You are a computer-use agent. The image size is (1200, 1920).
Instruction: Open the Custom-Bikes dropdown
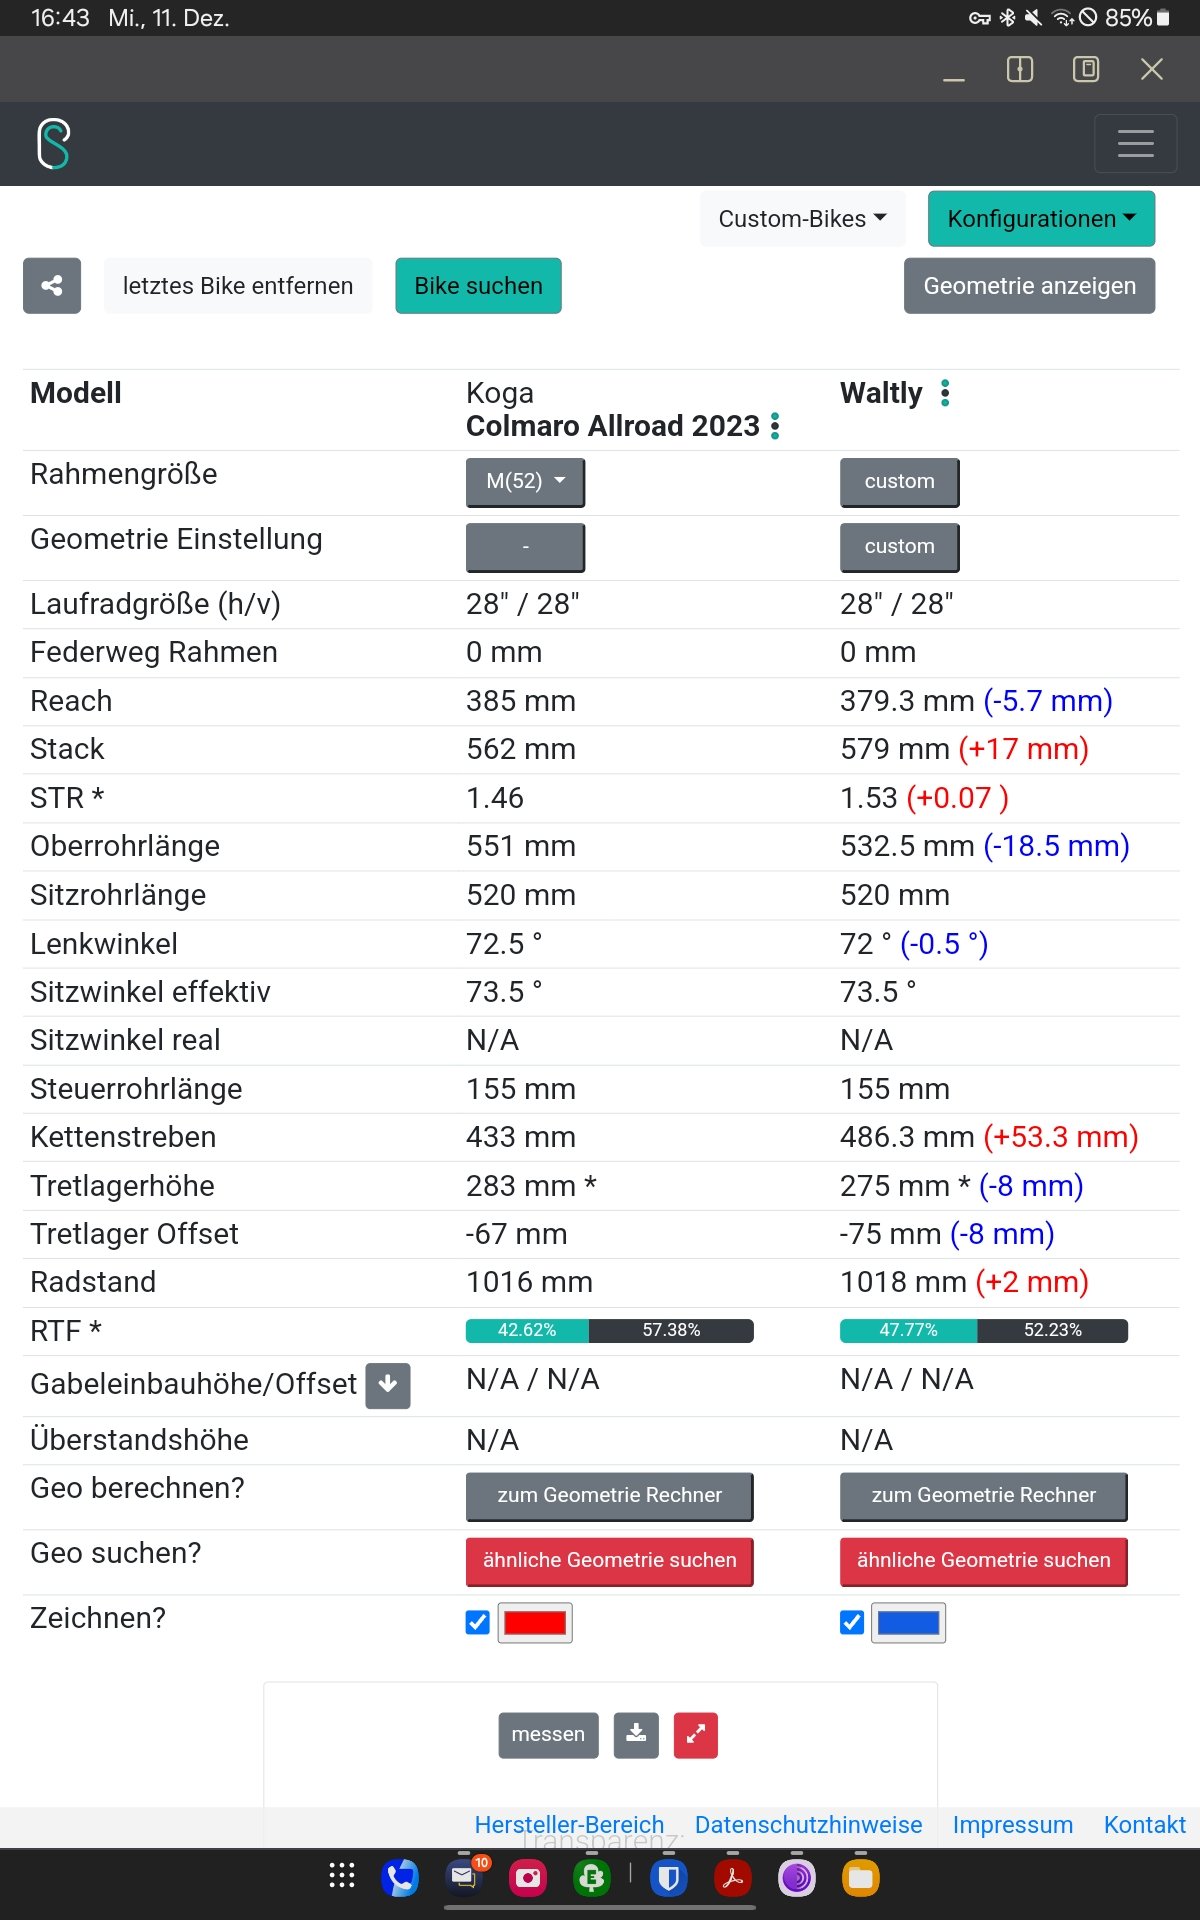pos(802,219)
